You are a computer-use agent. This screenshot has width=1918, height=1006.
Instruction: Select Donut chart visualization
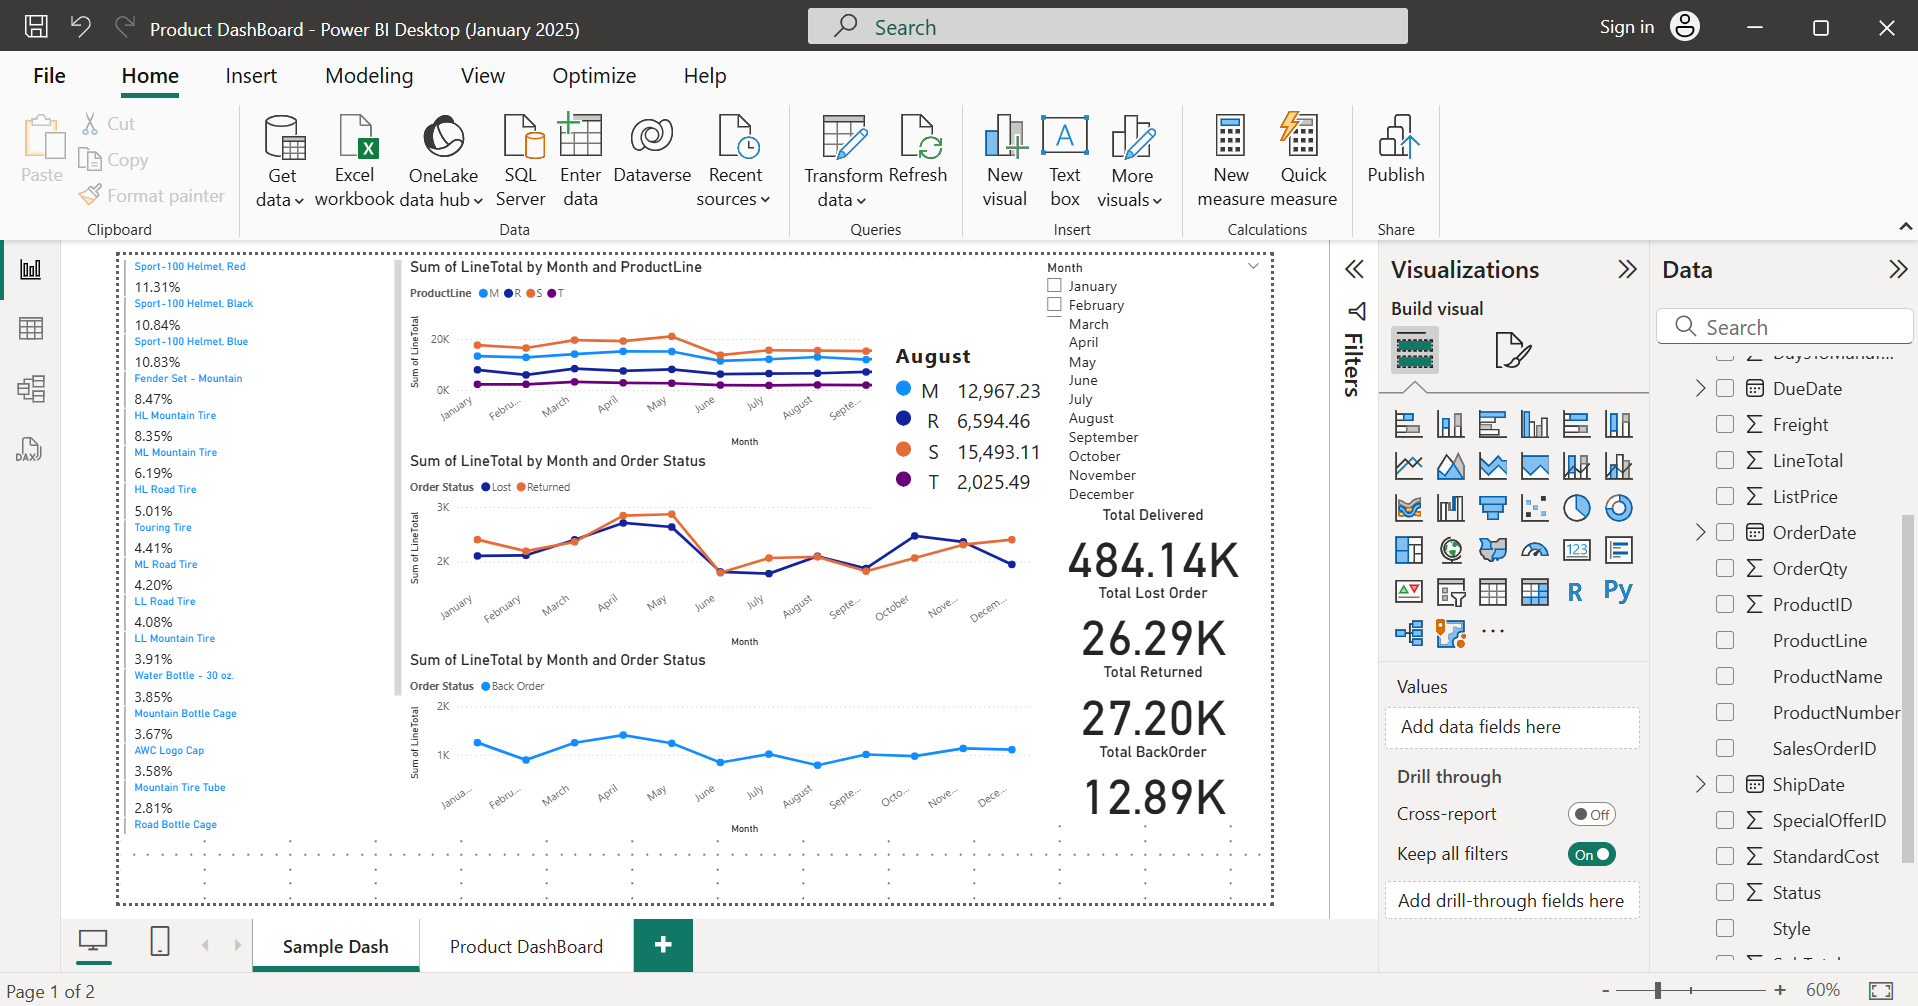click(1619, 508)
